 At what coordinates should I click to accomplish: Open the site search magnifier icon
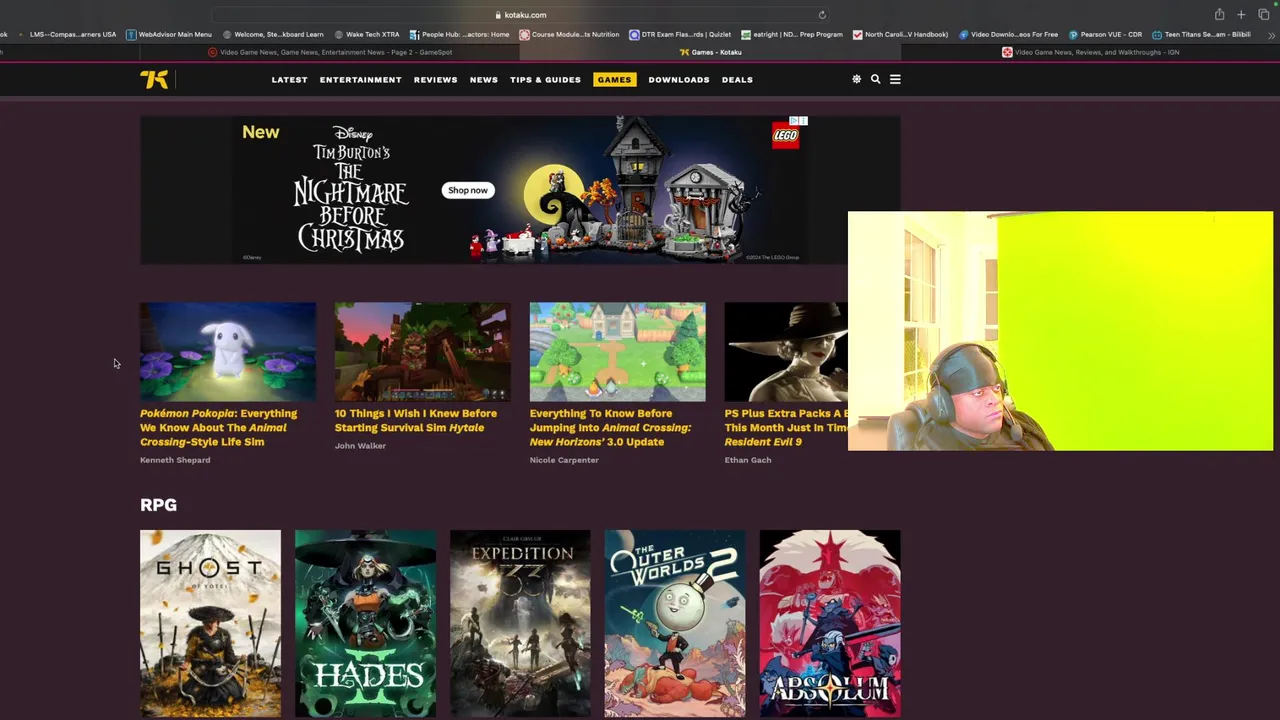(875, 79)
